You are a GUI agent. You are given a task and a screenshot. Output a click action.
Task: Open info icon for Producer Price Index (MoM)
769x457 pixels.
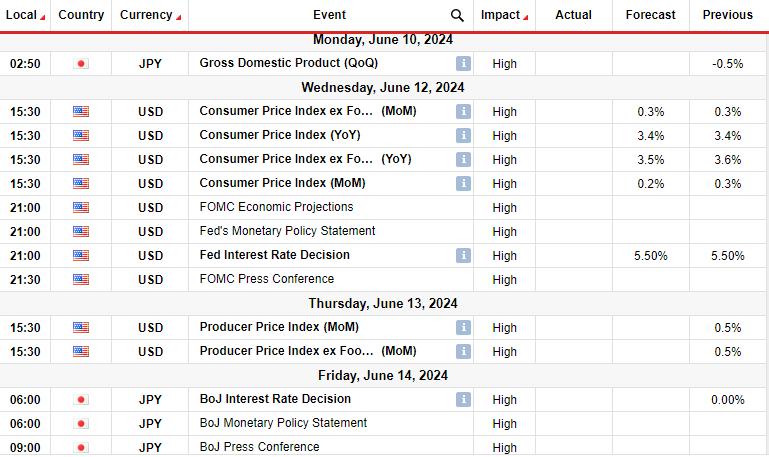point(463,328)
